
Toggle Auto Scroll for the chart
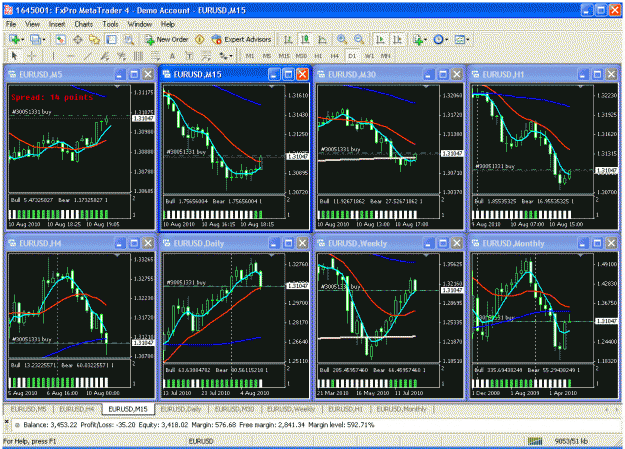[380, 39]
